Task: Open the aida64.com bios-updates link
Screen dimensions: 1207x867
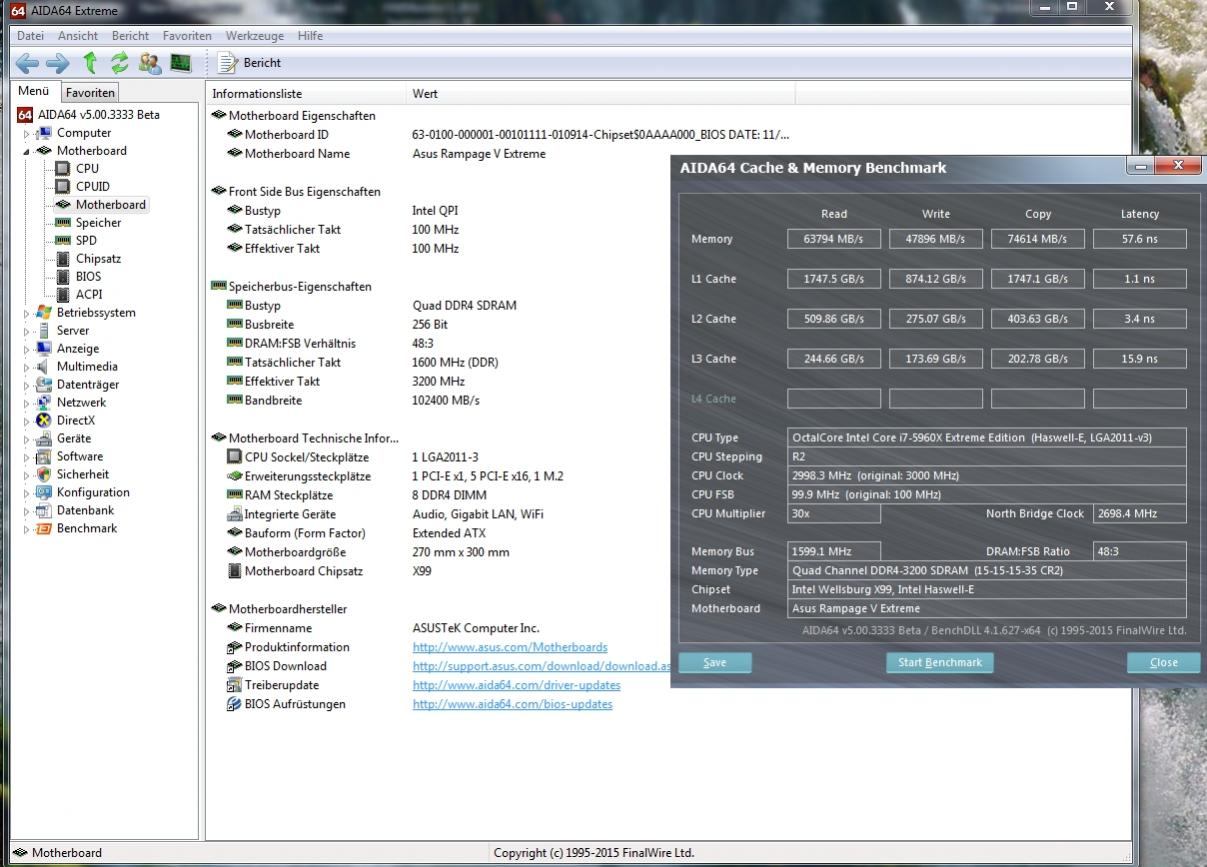Action: coord(513,704)
